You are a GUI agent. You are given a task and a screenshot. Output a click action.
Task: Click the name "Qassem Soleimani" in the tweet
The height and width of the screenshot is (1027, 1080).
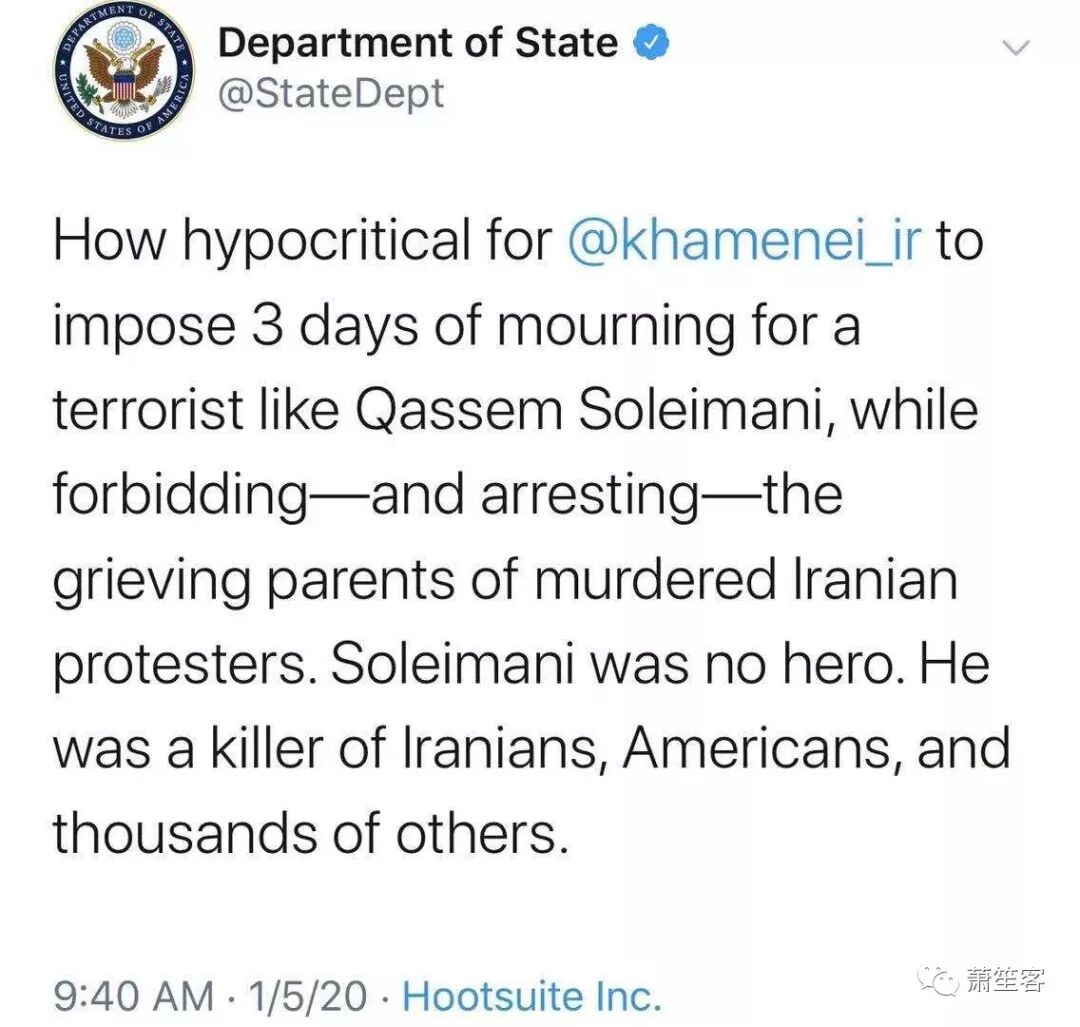click(x=588, y=410)
